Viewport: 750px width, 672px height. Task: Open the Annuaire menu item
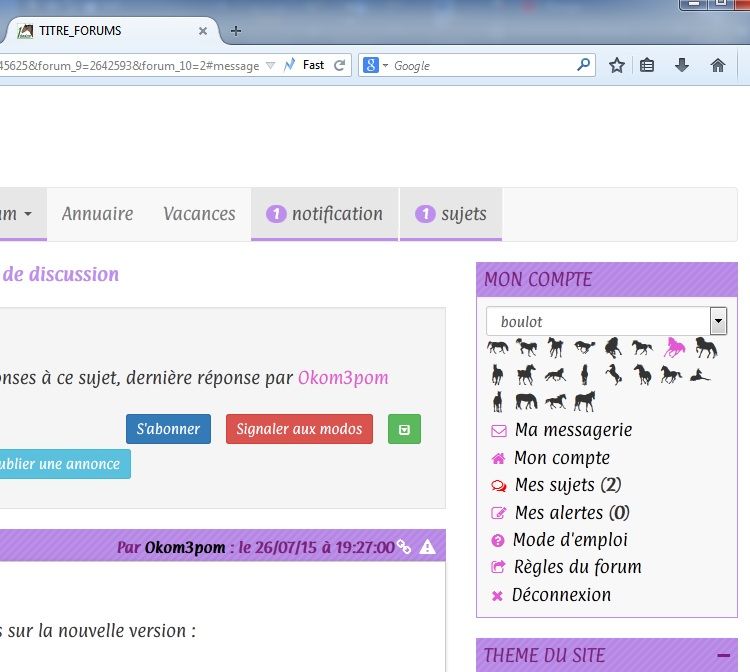(97, 214)
